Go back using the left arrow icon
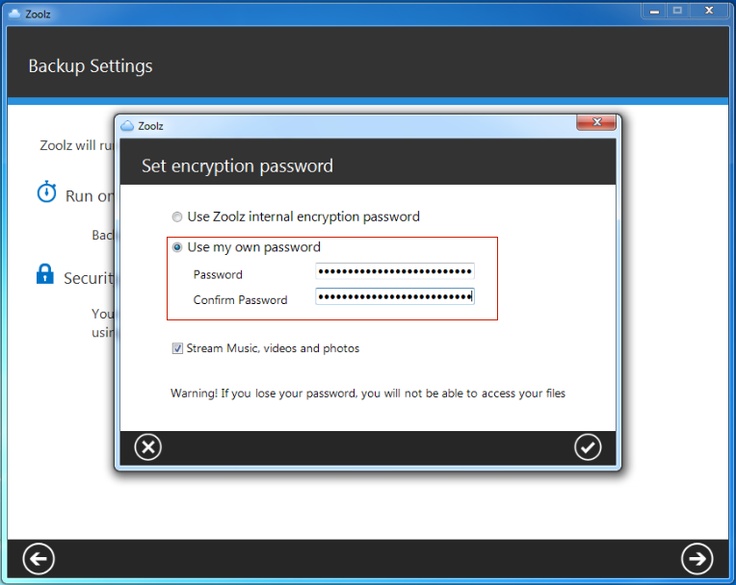The width and height of the screenshot is (736, 585). tap(39, 558)
